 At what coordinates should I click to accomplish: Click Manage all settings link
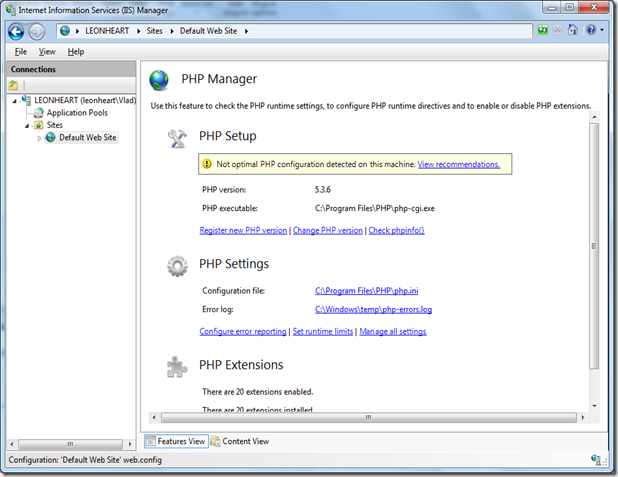tap(393, 332)
